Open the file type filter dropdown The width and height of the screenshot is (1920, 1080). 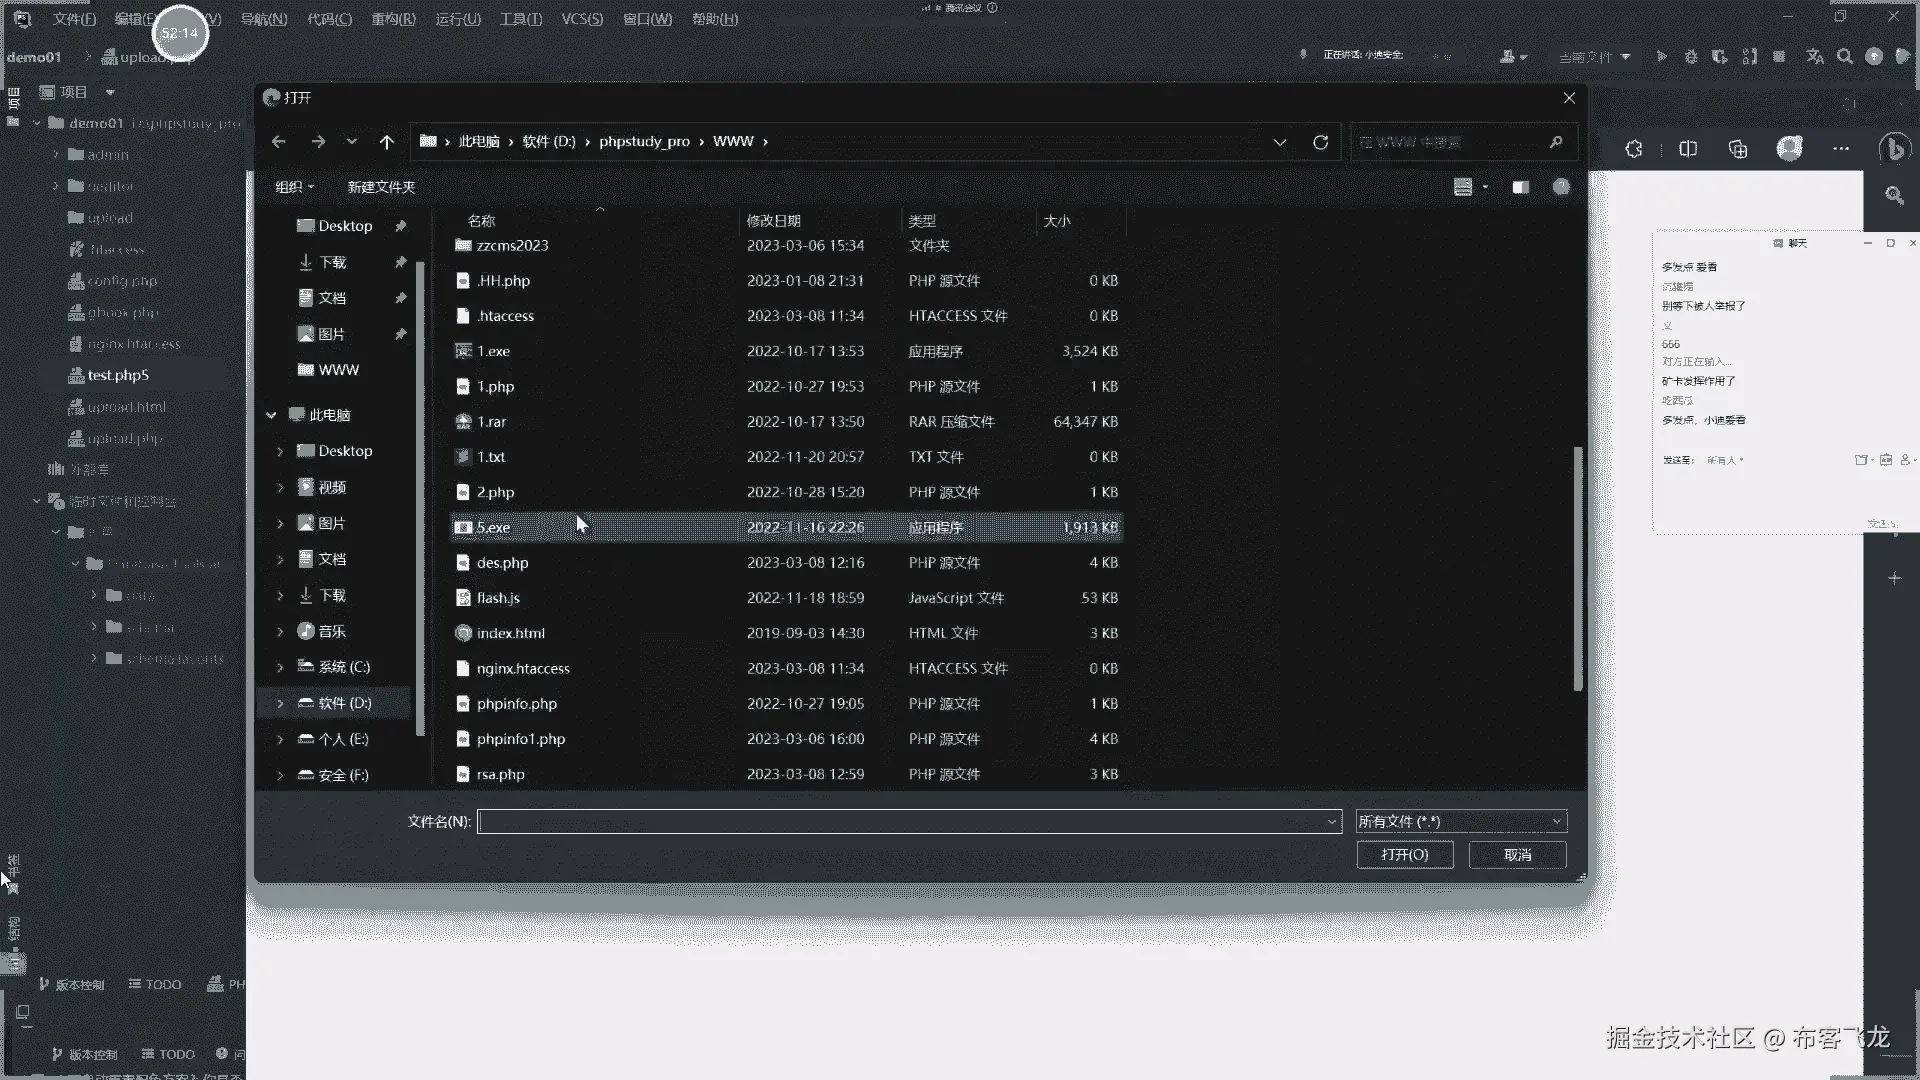(1460, 821)
